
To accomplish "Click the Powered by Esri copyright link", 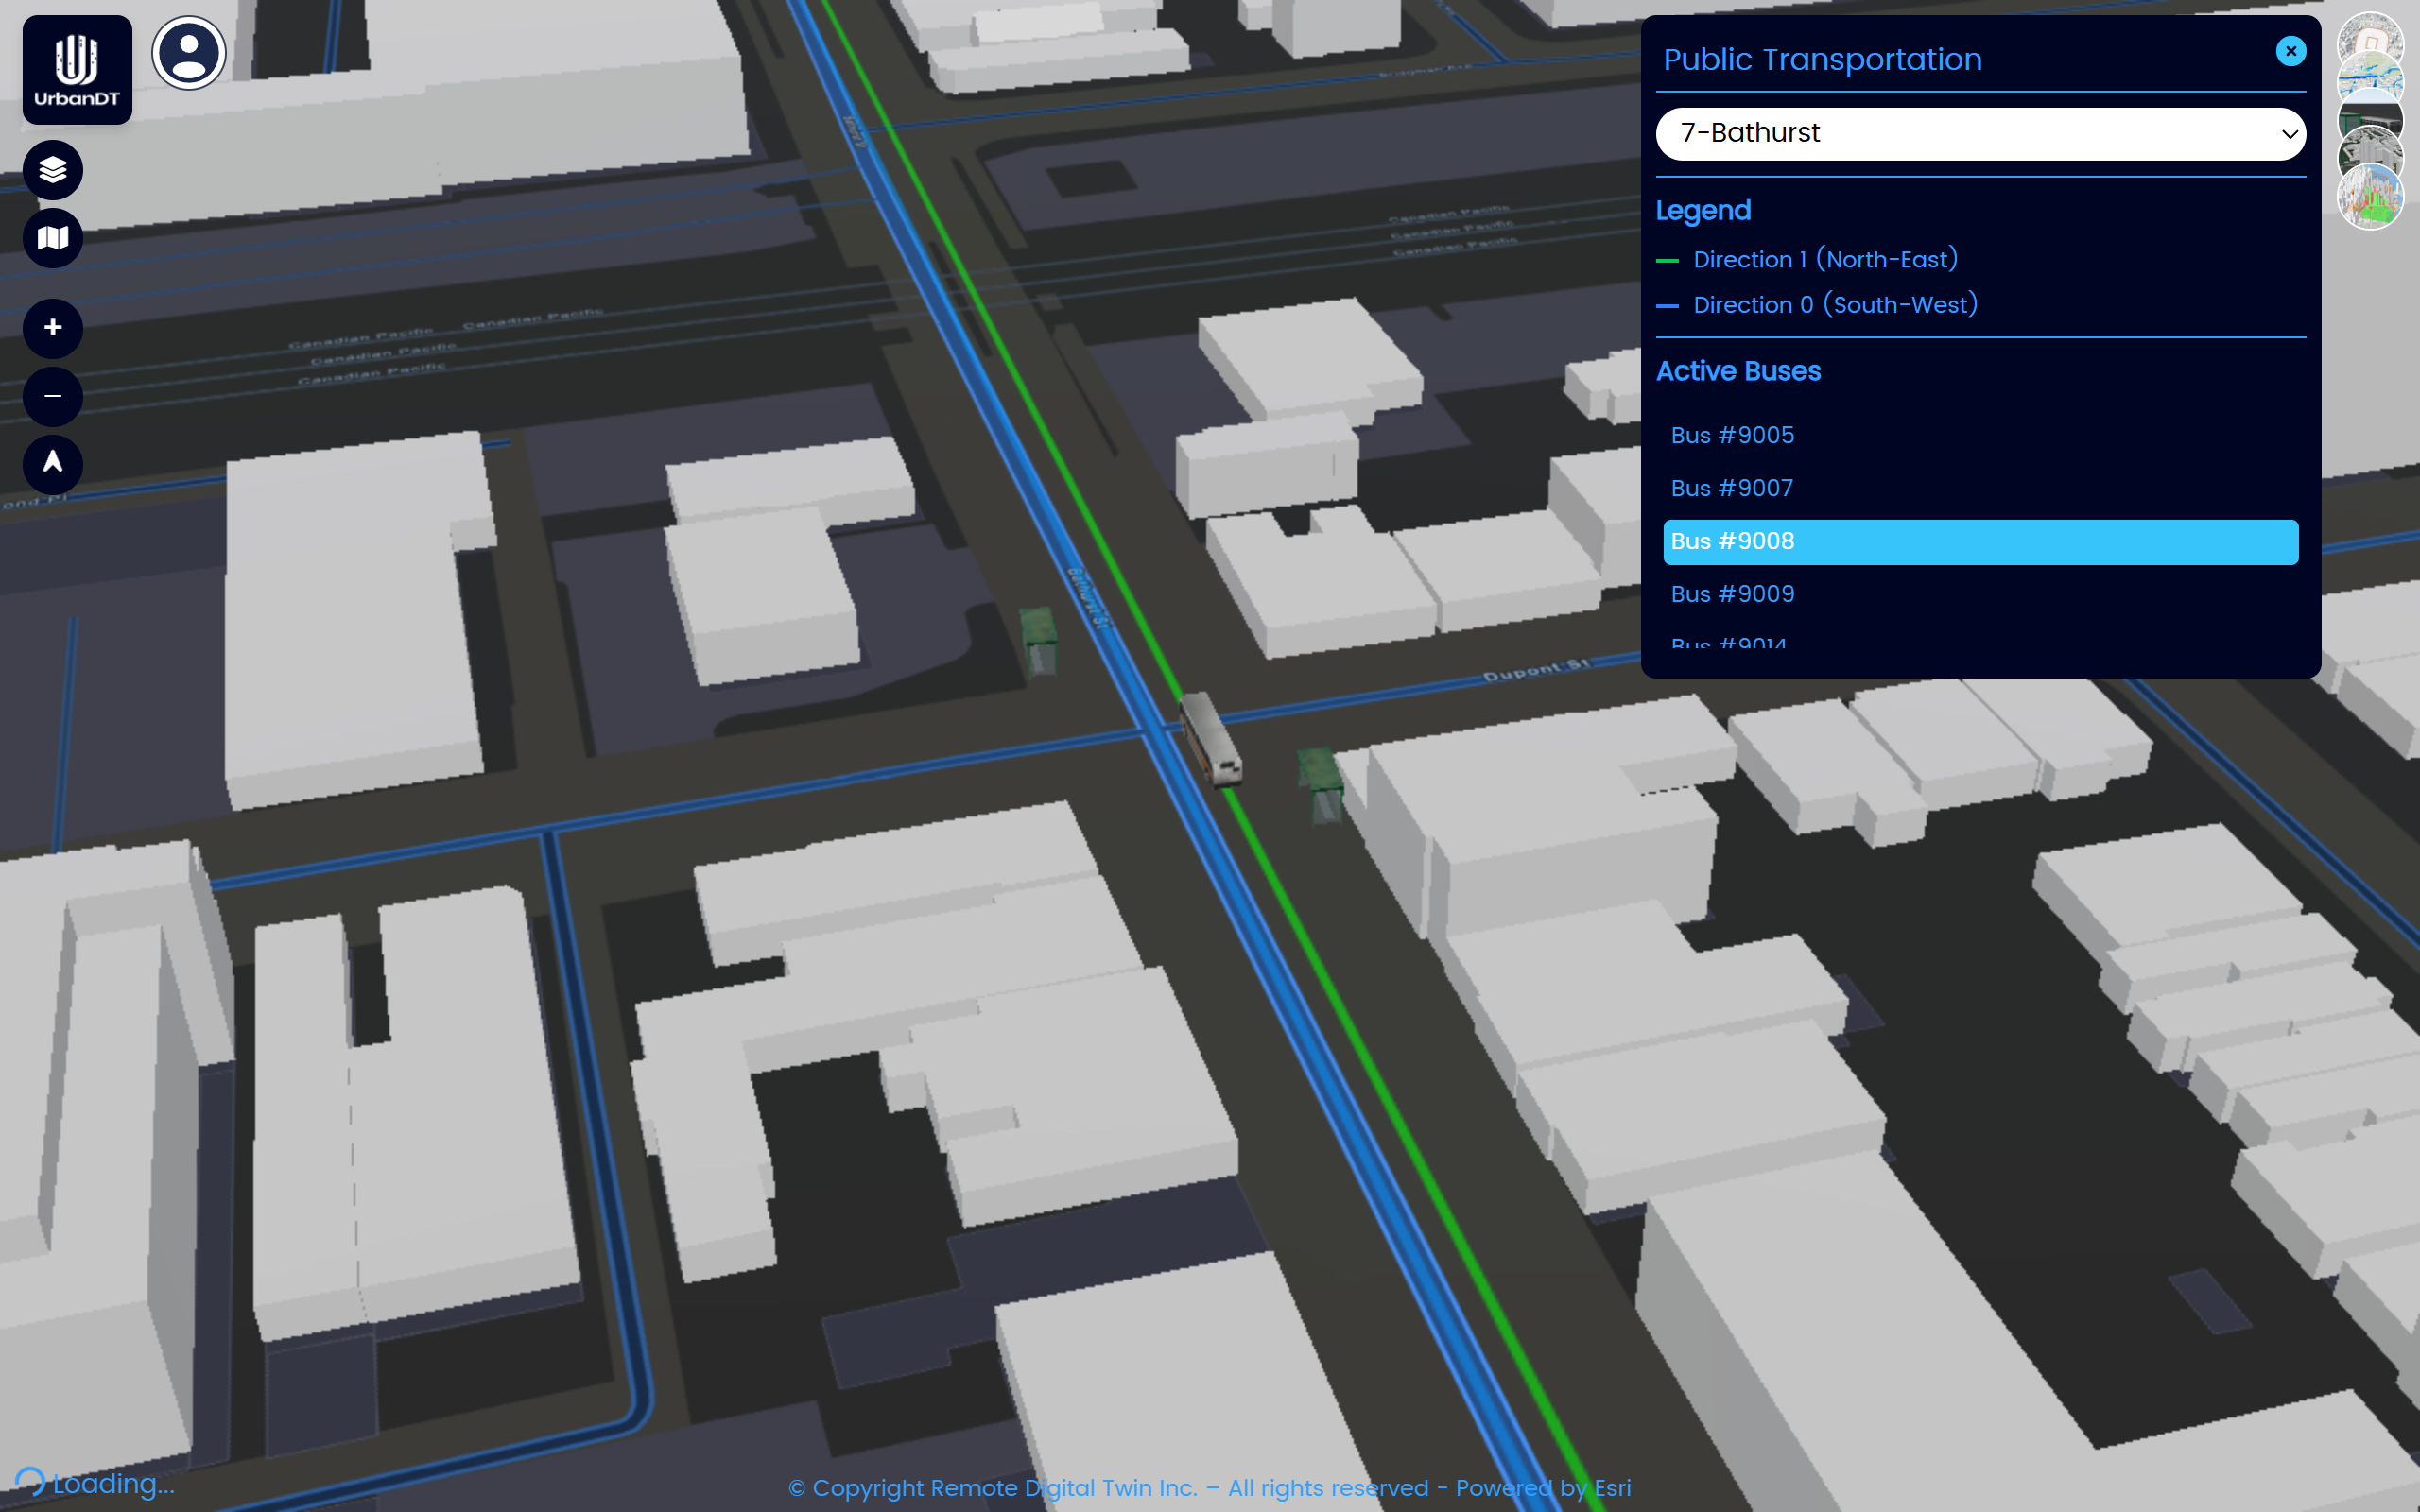I will [1543, 1488].
